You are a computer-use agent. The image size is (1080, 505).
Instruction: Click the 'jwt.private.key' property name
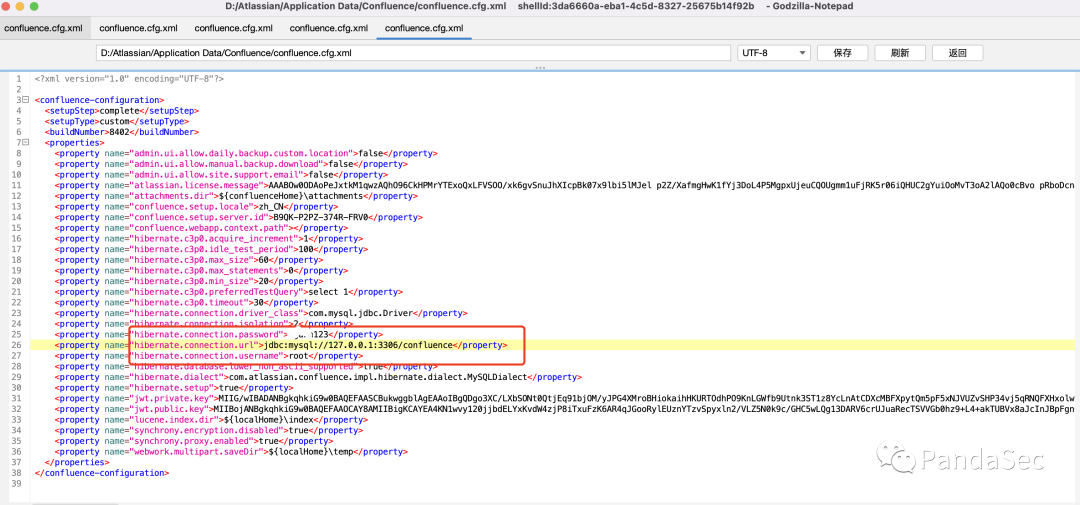point(174,399)
